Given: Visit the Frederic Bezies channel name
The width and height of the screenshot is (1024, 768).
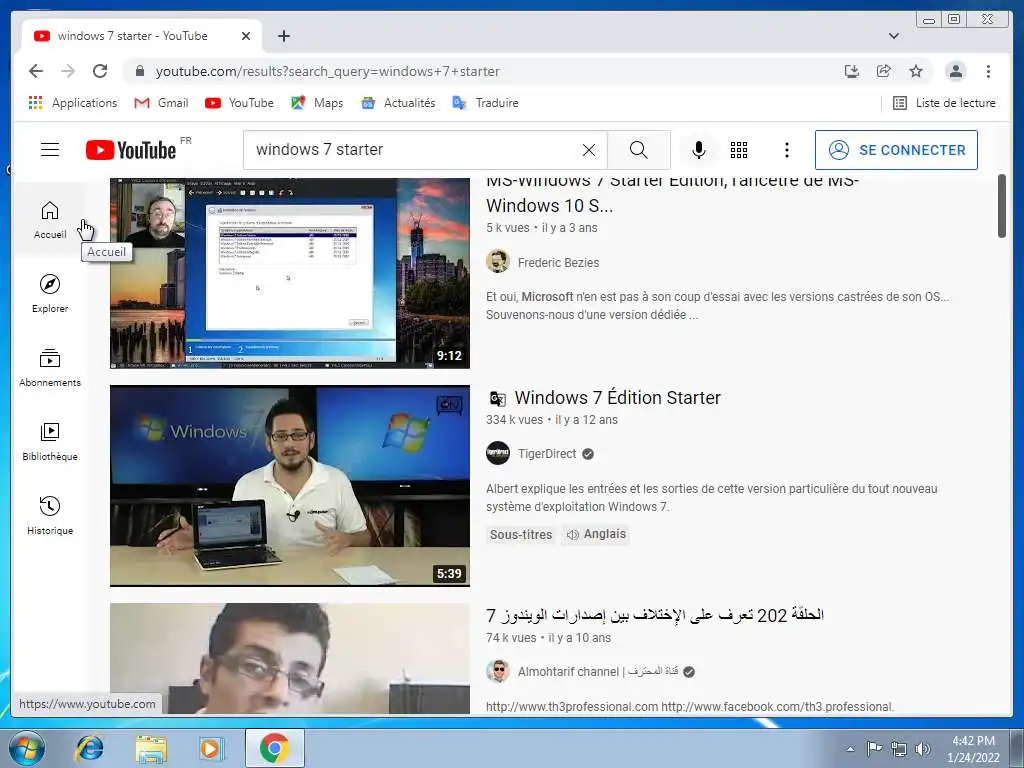Looking at the screenshot, I should coord(558,263).
